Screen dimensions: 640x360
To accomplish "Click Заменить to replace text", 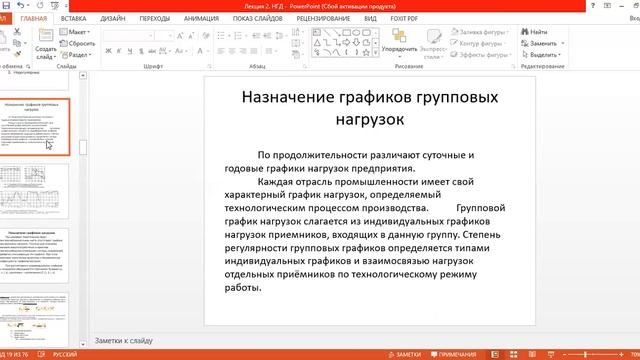I will pos(542,43).
